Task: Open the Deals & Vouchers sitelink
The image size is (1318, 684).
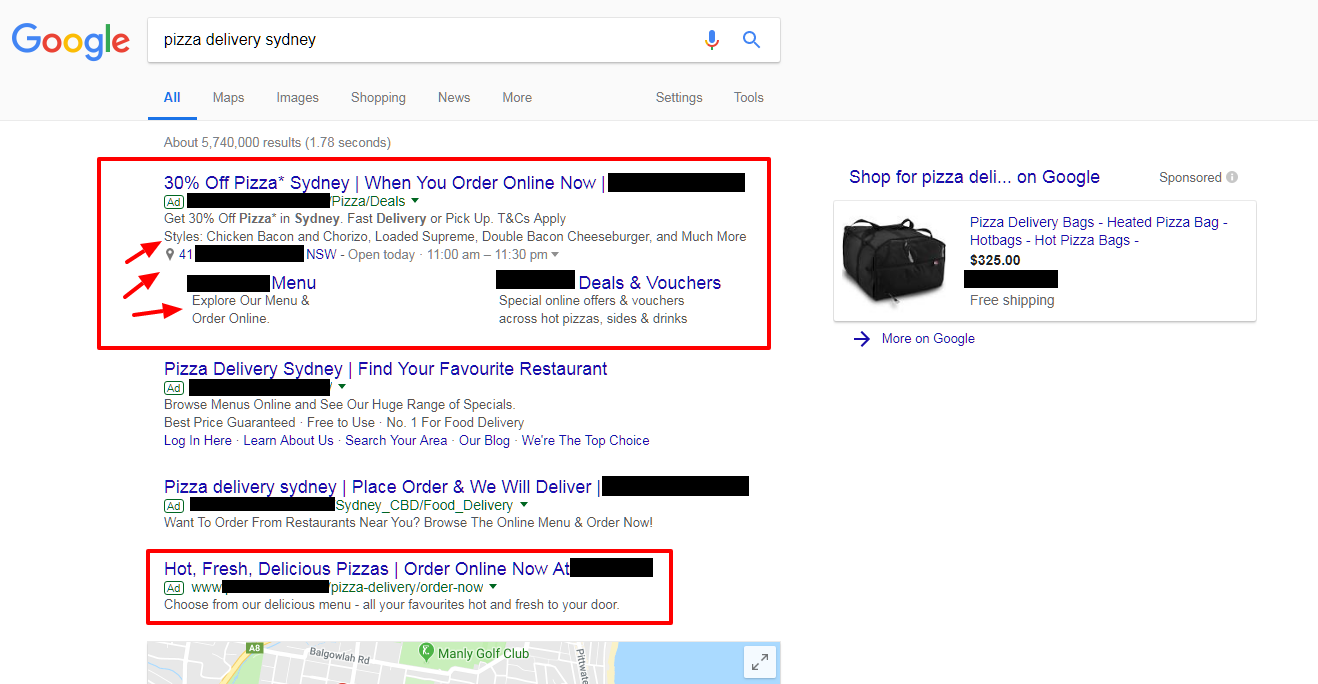Action: point(649,283)
